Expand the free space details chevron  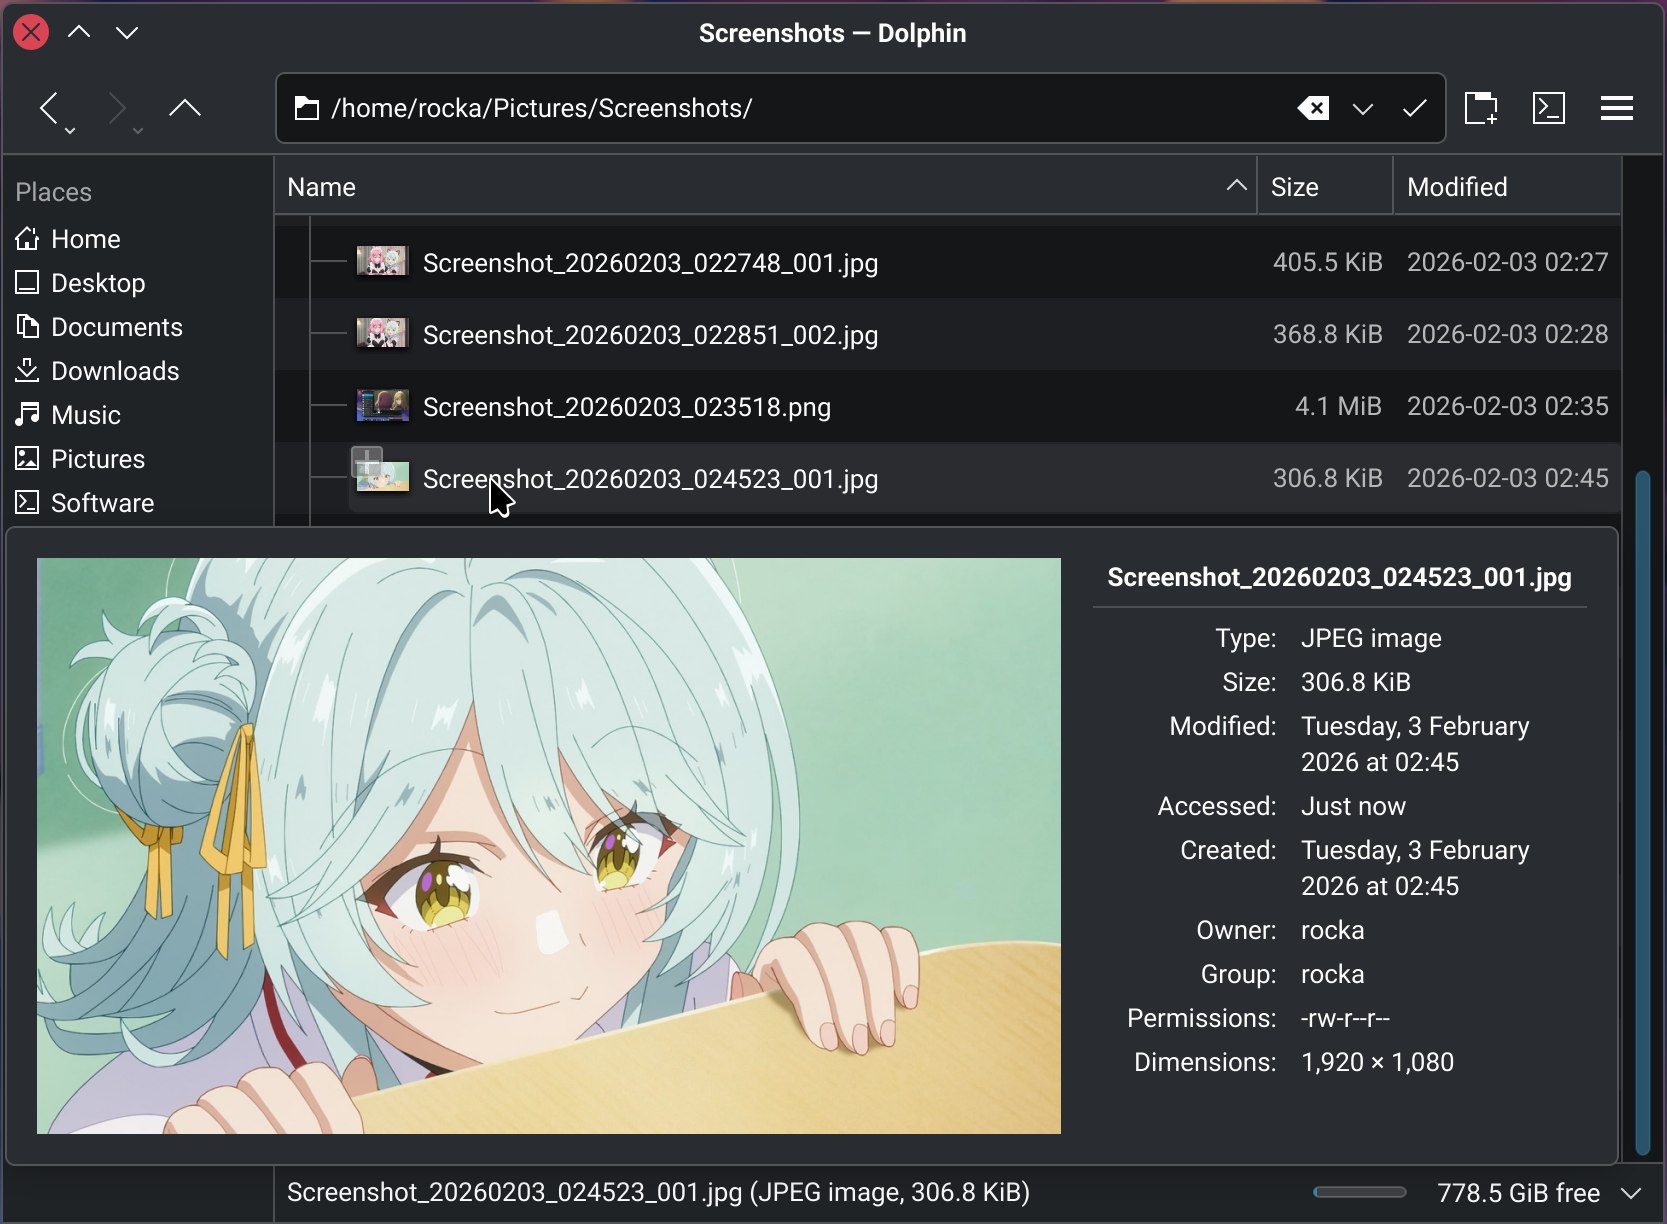(1626, 1193)
